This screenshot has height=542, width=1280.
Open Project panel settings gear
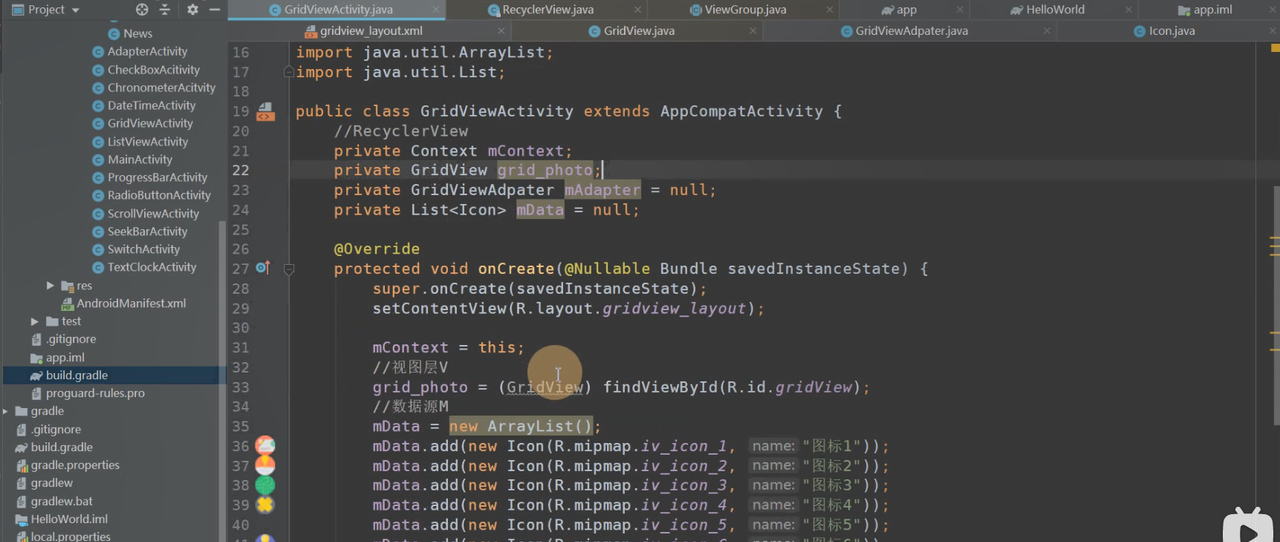tap(192, 10)
